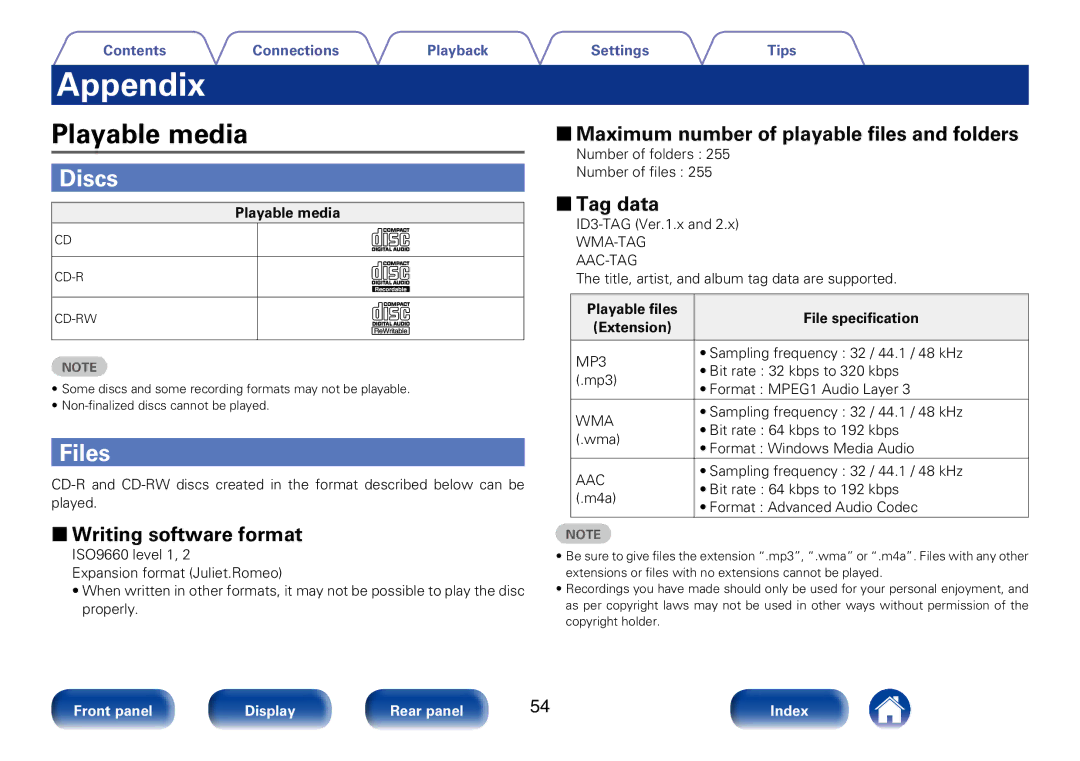
Task: Click the Home icon button
Action: coord(889,709)
